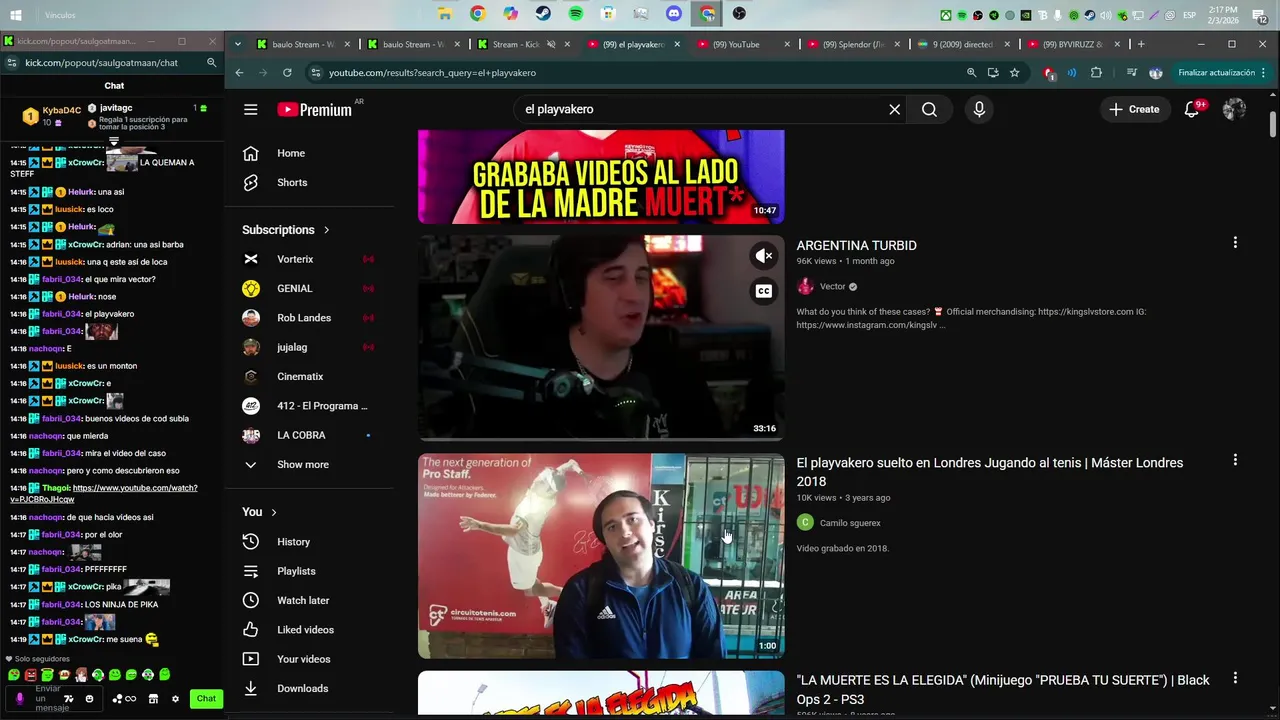This screenshot has width=1280, height=720.
Task: Open options for LA MUERTE ES LA ELEGIDA
Action: point(1235,678)
